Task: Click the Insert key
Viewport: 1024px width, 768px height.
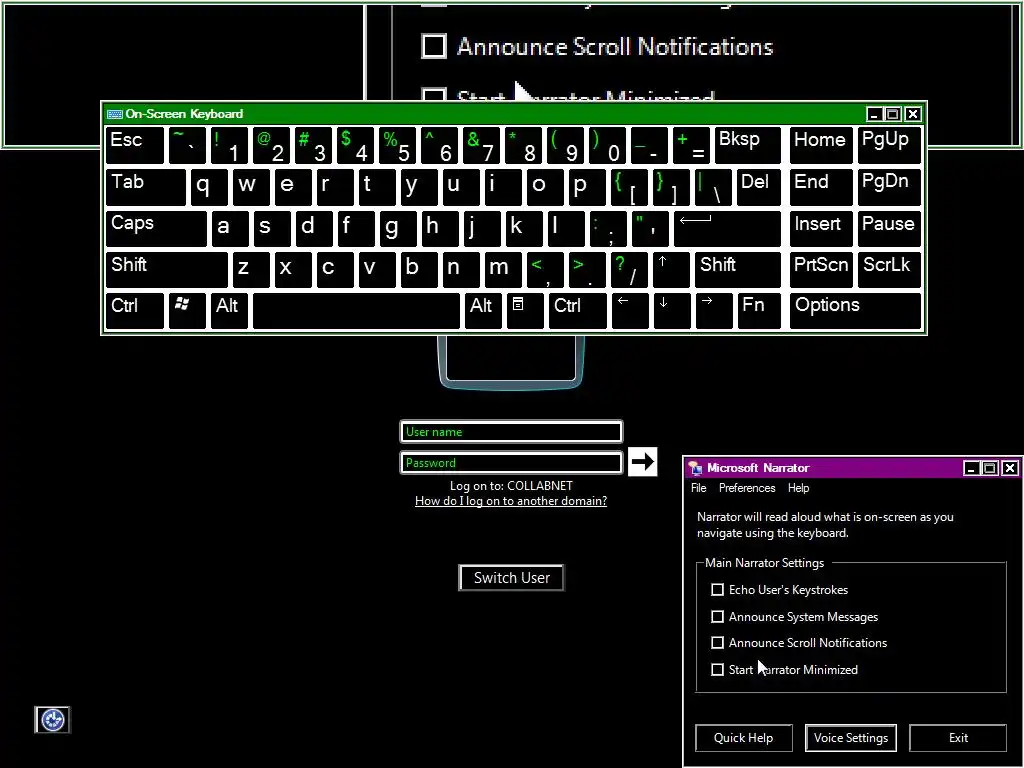Action: [821, 228]
